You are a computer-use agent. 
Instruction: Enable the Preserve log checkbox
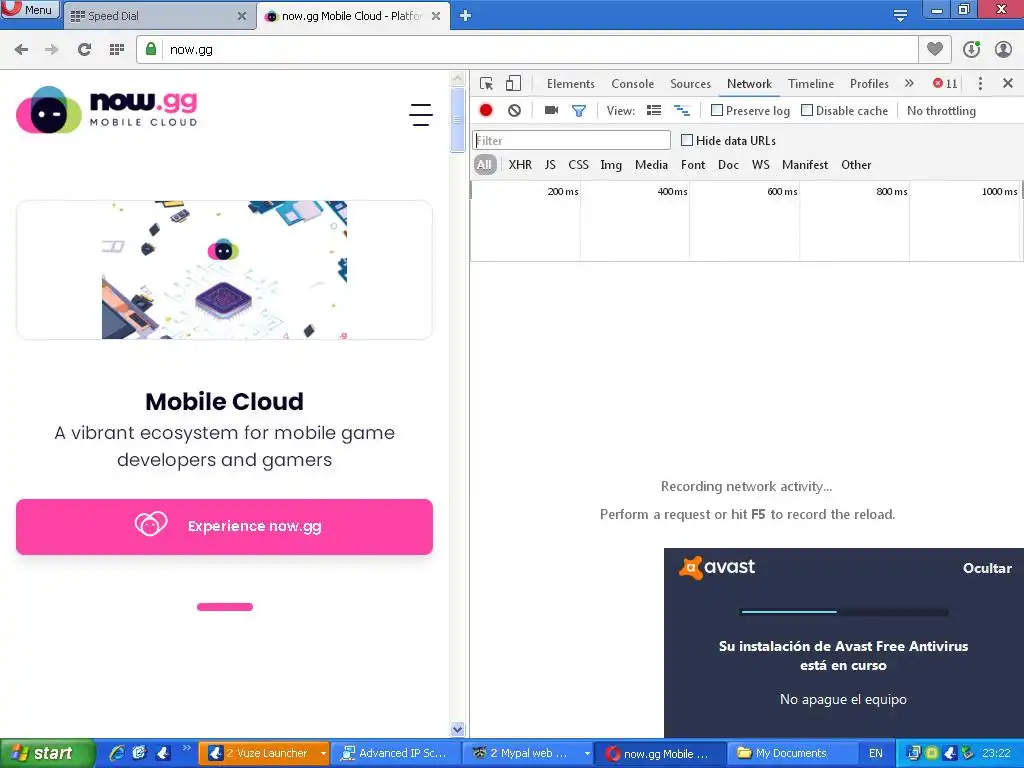[716, 110]
